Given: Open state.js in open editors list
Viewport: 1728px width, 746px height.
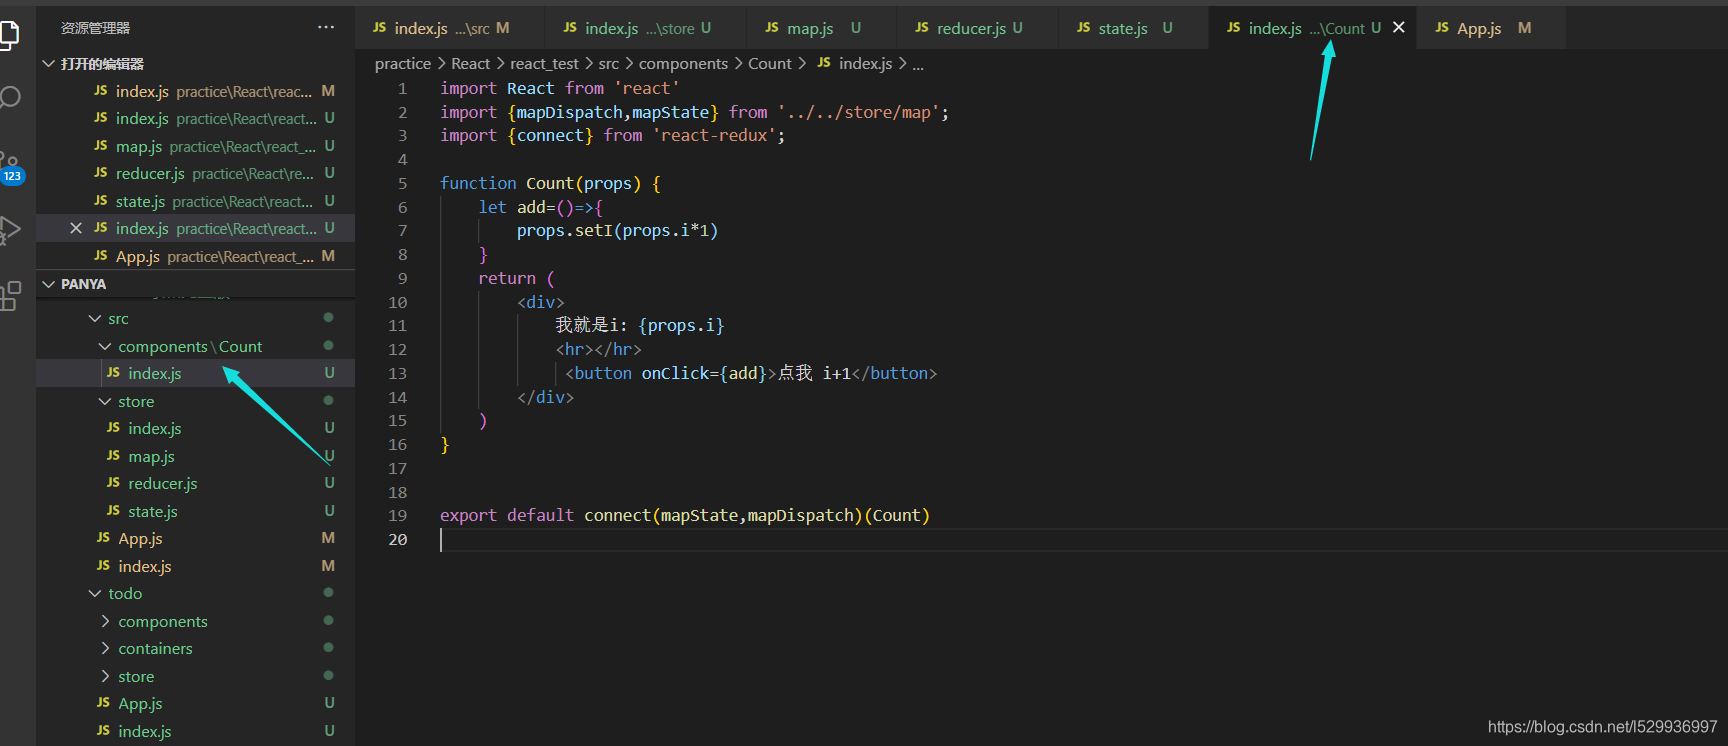Looking at the screenshot, I should click(x=195, y=201).
